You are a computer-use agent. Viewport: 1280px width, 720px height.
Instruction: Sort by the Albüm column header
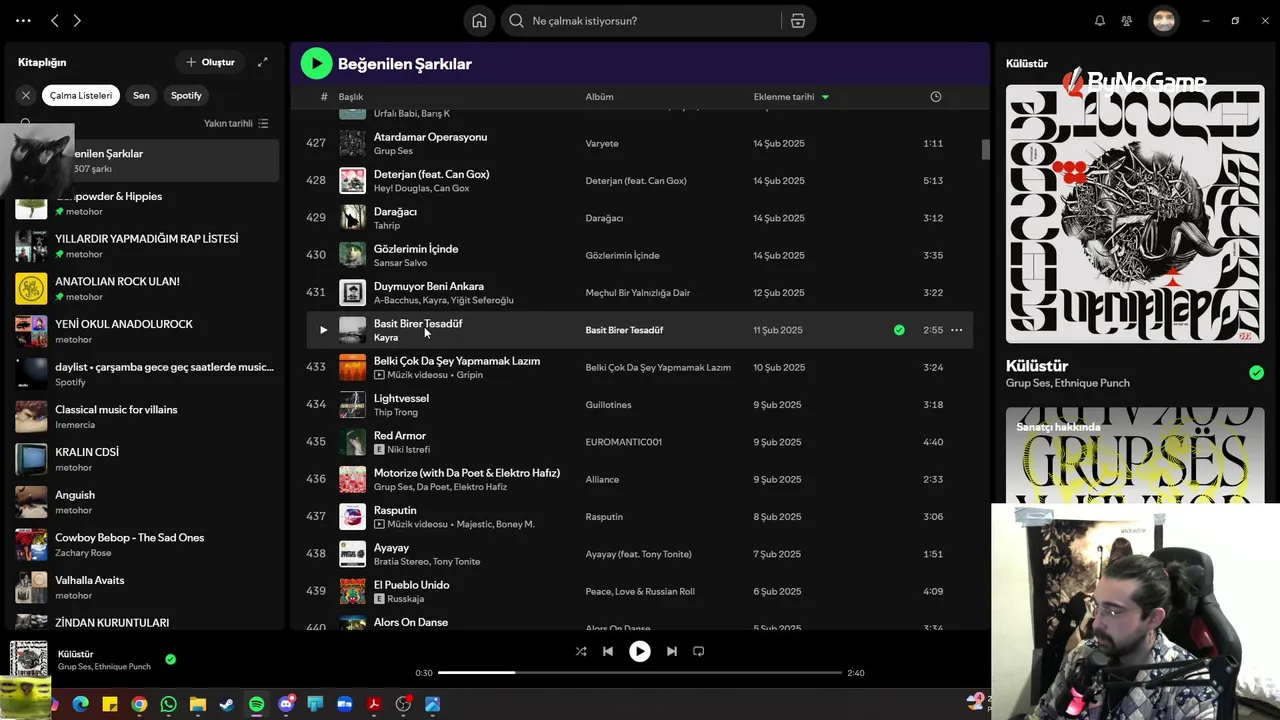point(599,97)
